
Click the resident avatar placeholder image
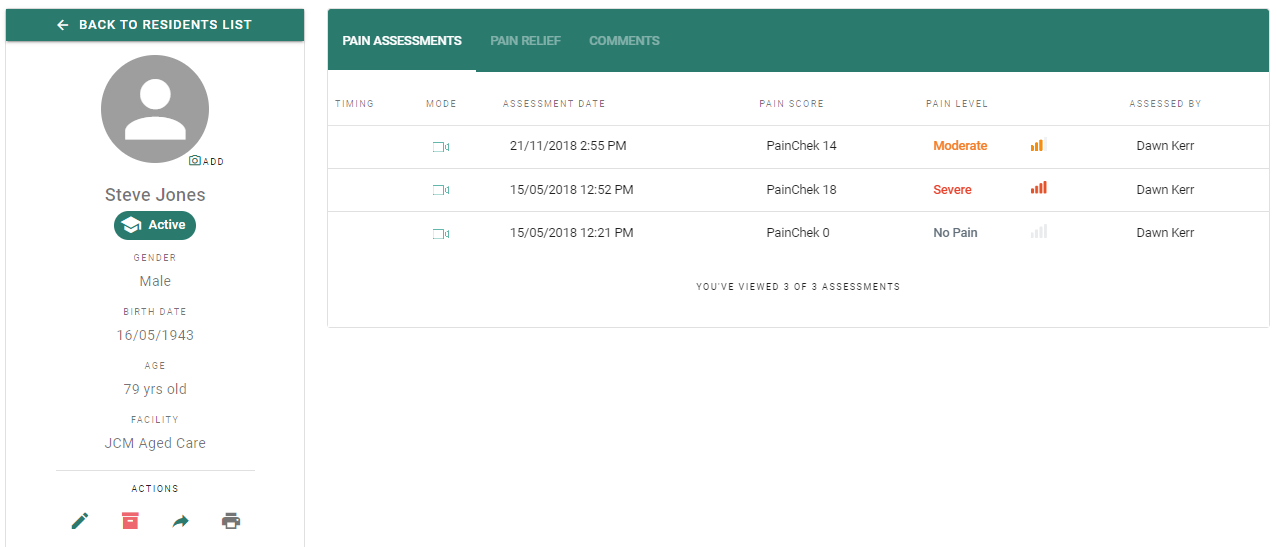pos(155,109)
